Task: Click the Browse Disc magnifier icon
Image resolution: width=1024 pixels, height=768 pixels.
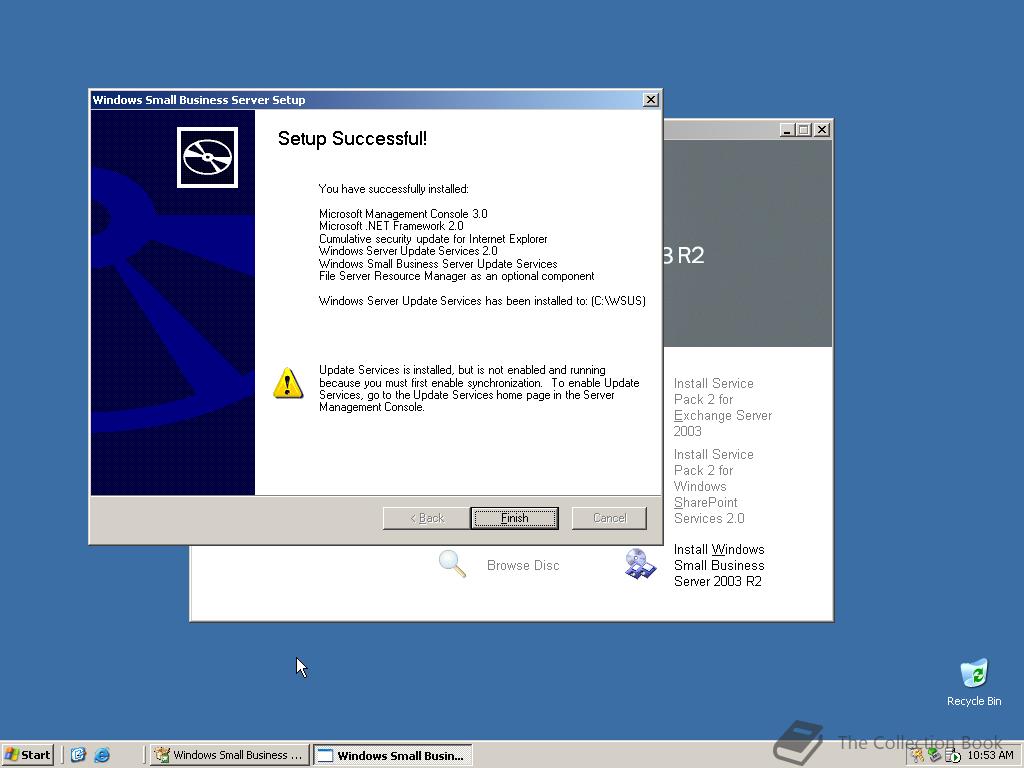Action: click(x=453, y=564)
